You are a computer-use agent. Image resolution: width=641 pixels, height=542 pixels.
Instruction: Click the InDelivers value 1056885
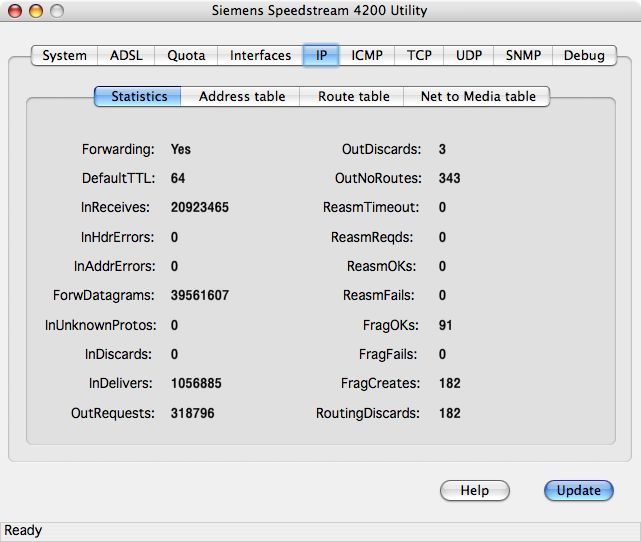pos(196,383)
